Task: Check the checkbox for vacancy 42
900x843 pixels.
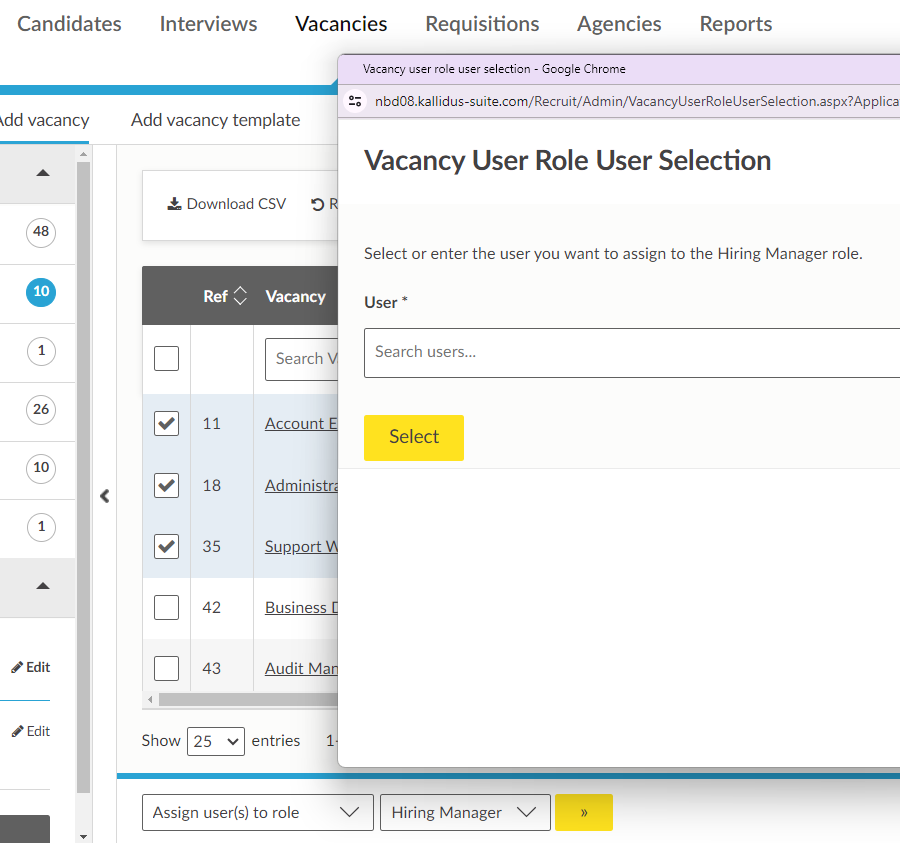Action: click(x=166, y=607)
